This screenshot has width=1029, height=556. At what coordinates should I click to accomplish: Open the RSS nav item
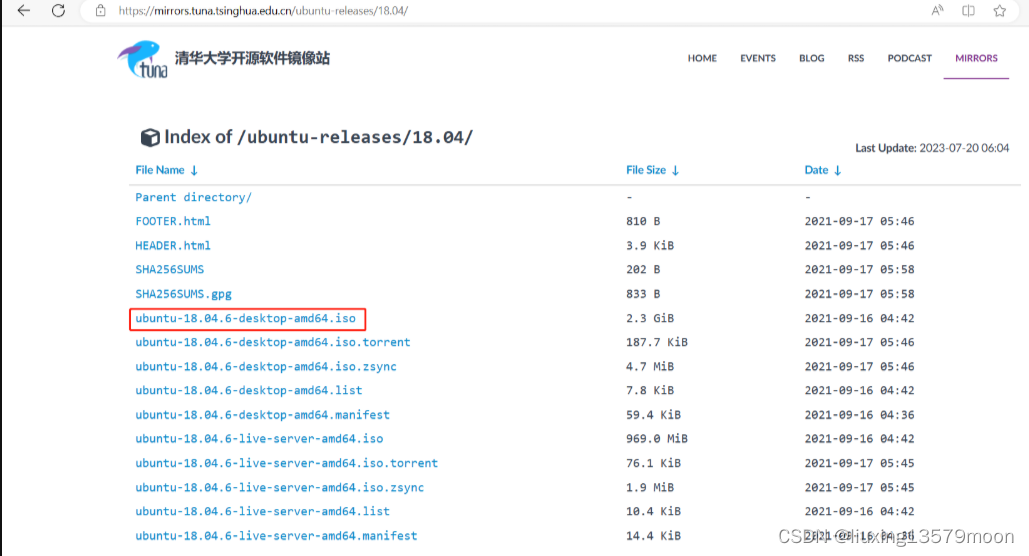[856, 58]
